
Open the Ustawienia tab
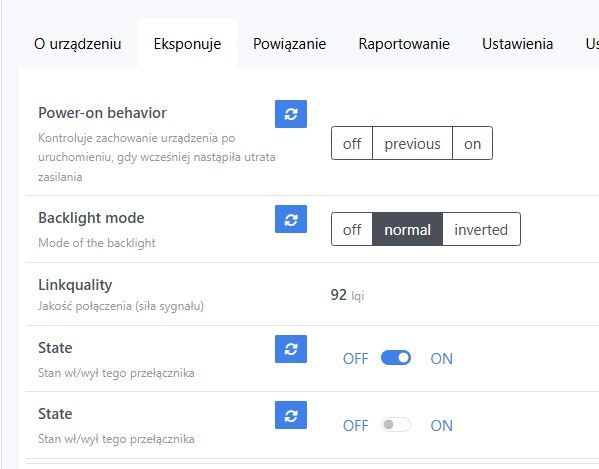[x=517, y=44]
